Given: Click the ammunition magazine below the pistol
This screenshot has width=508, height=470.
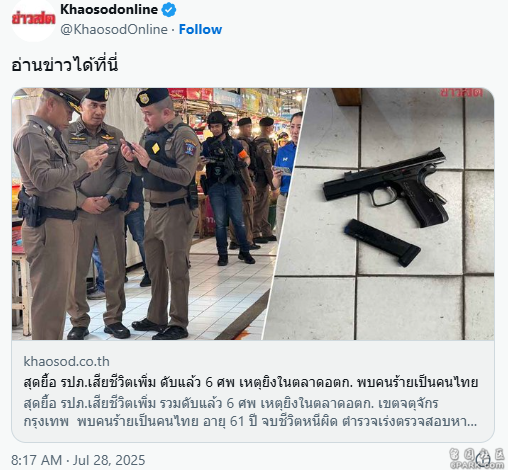Looking at the screenshot, I should click(382, 243).
